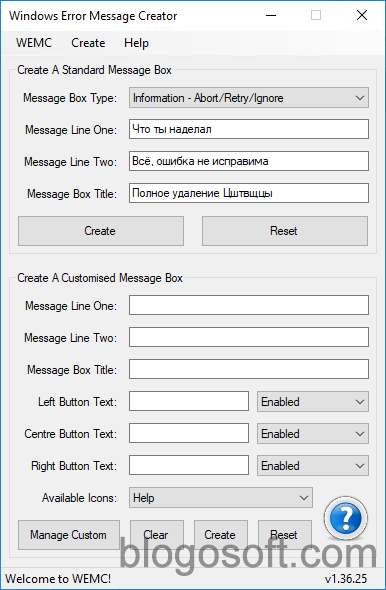Click the 'Create A Customised Message Box' group label
This screenshot has height=590, width=386.
pos(100,278)
